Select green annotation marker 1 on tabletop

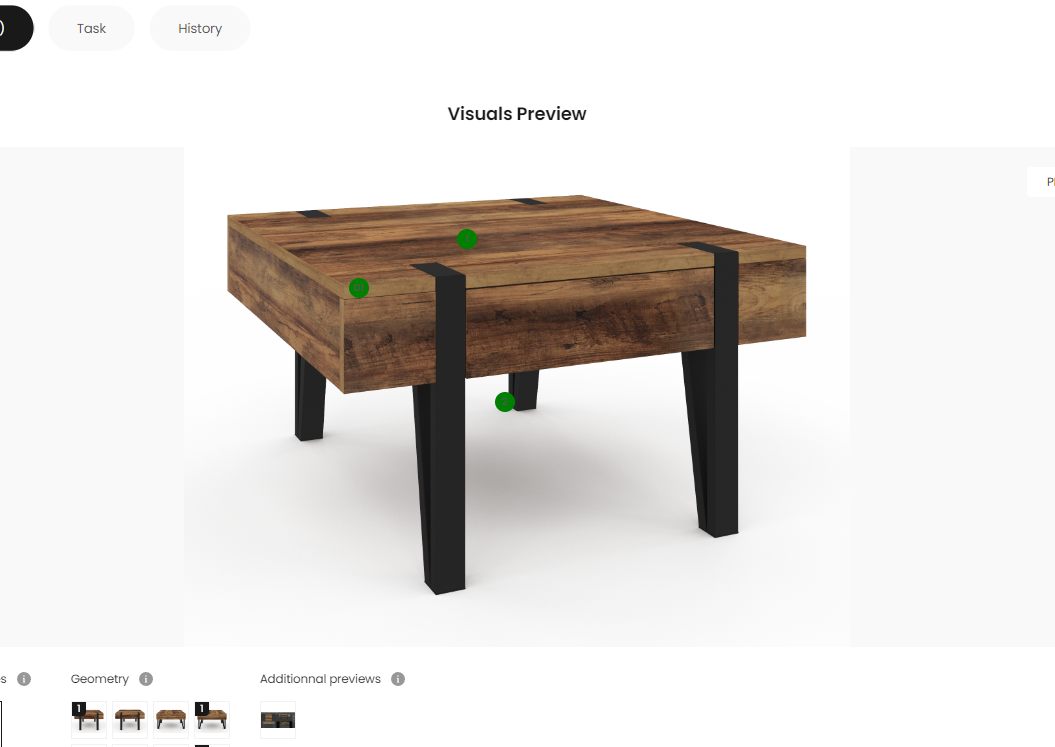click(467, 239)
